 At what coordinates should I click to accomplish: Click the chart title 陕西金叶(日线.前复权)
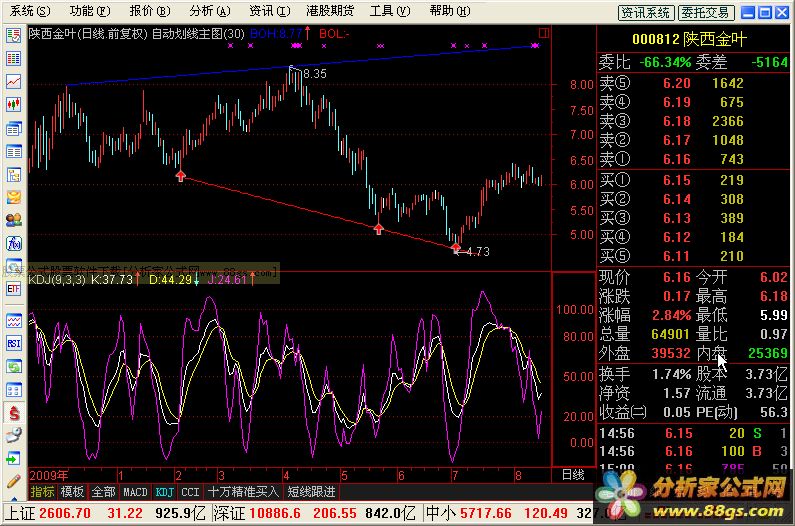point(88,33)
